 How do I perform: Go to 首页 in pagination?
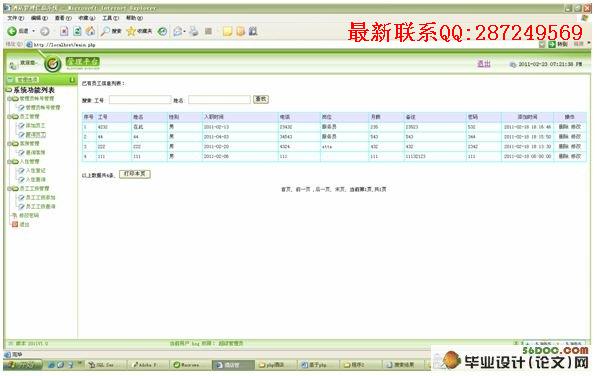click(286, 189)
